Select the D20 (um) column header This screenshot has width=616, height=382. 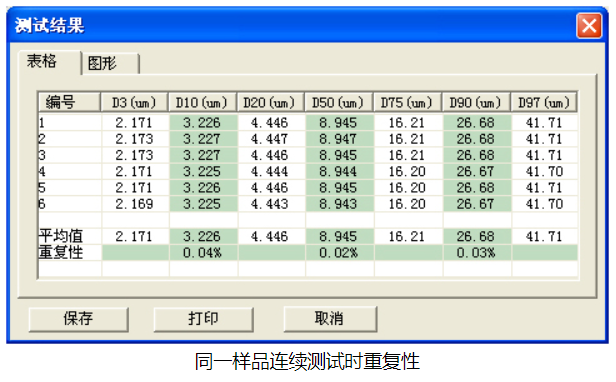270,103
